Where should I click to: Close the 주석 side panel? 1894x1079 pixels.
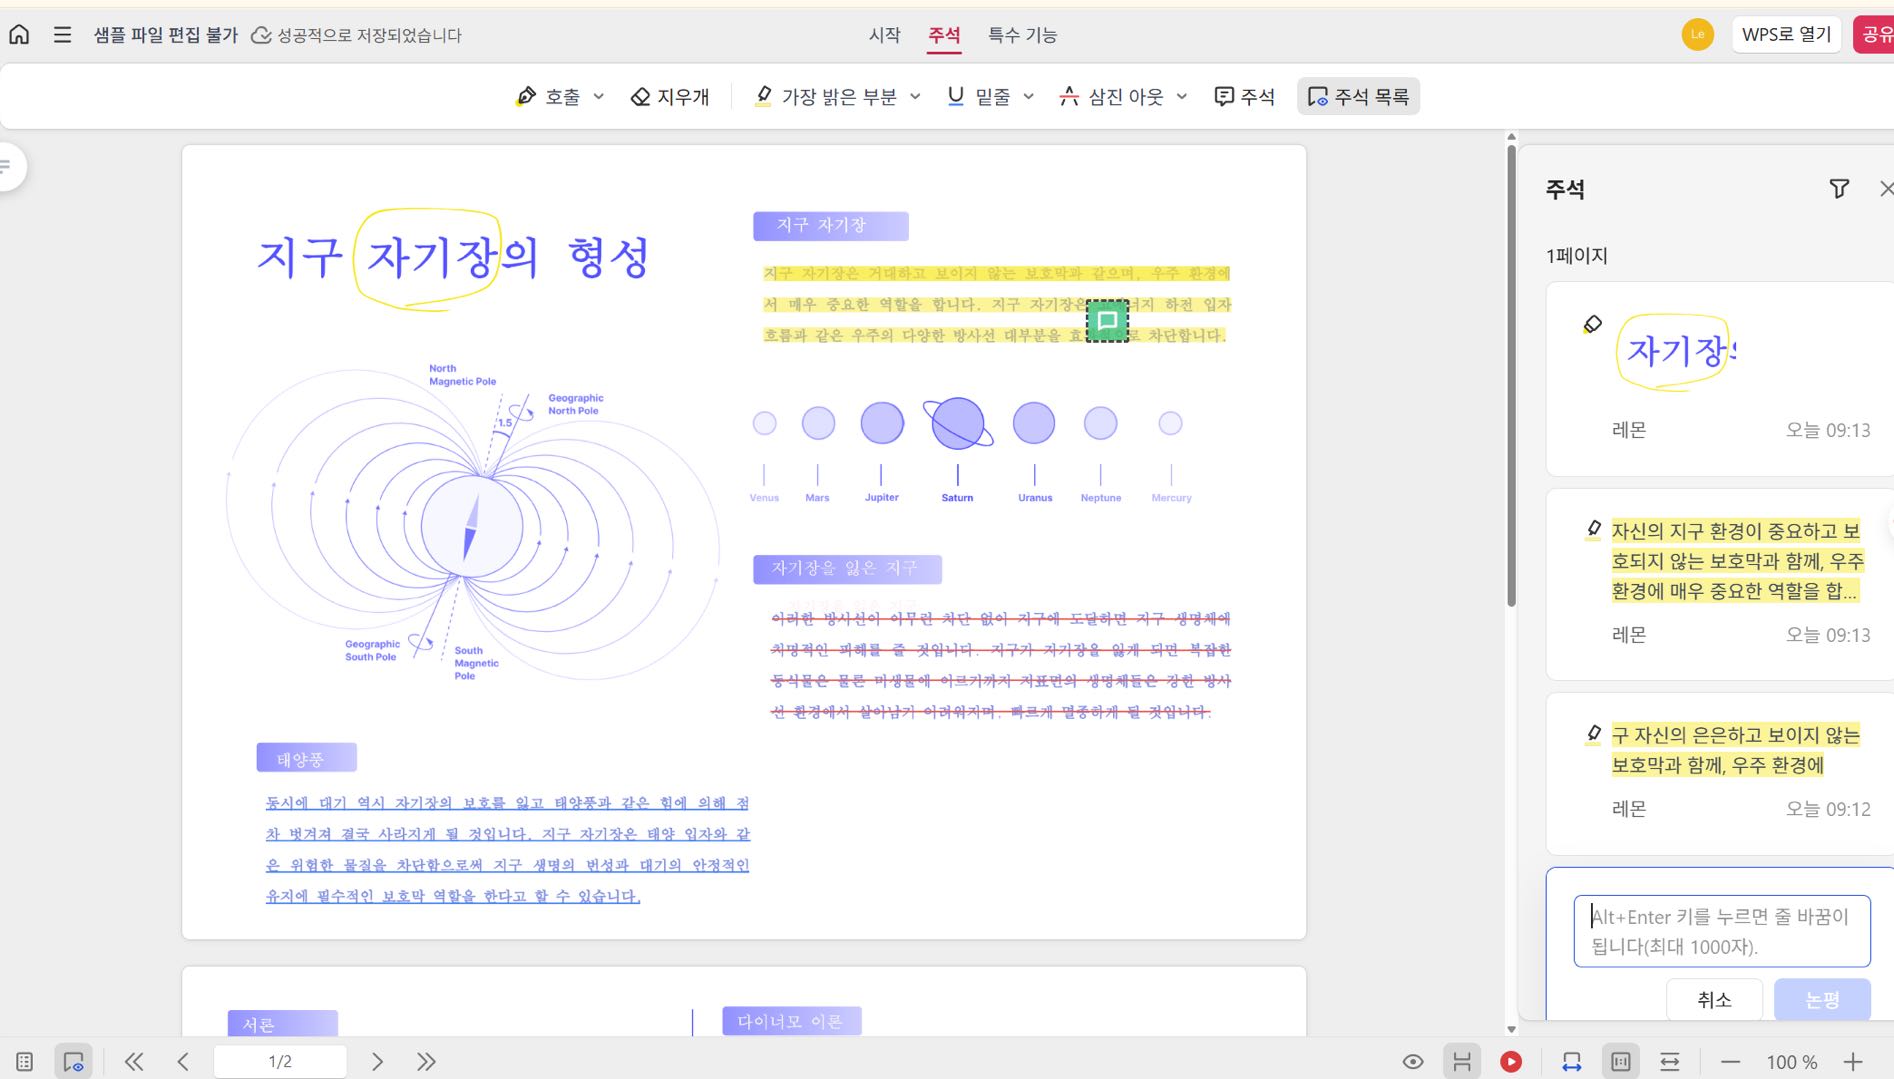pos(1885,189)
